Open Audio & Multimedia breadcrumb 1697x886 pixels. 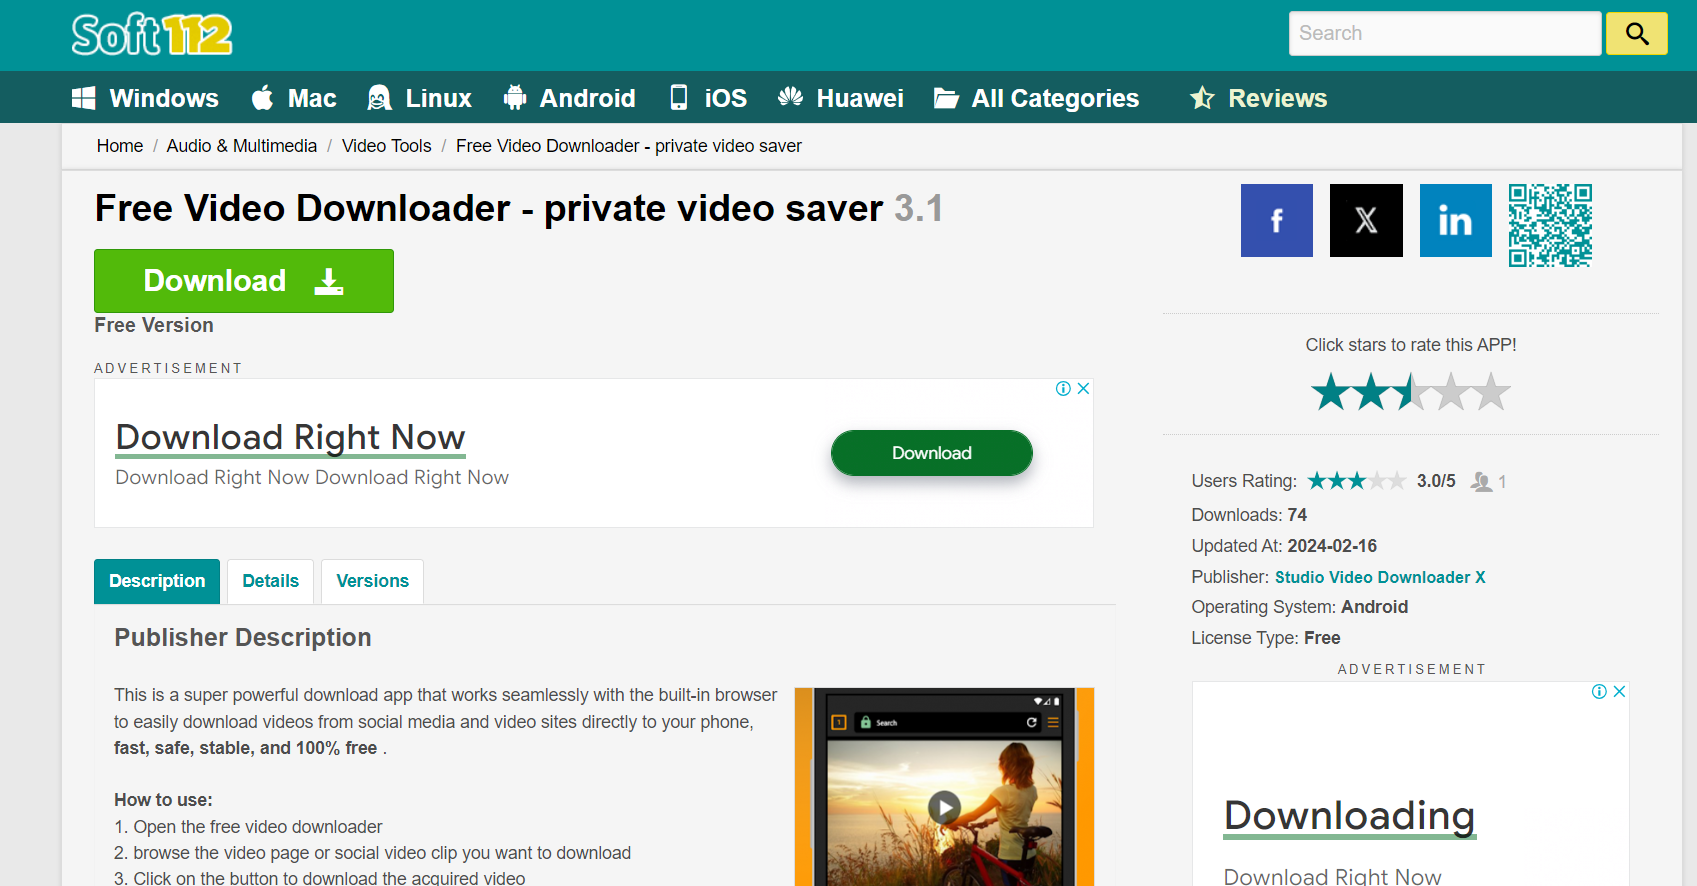[242, 146]
